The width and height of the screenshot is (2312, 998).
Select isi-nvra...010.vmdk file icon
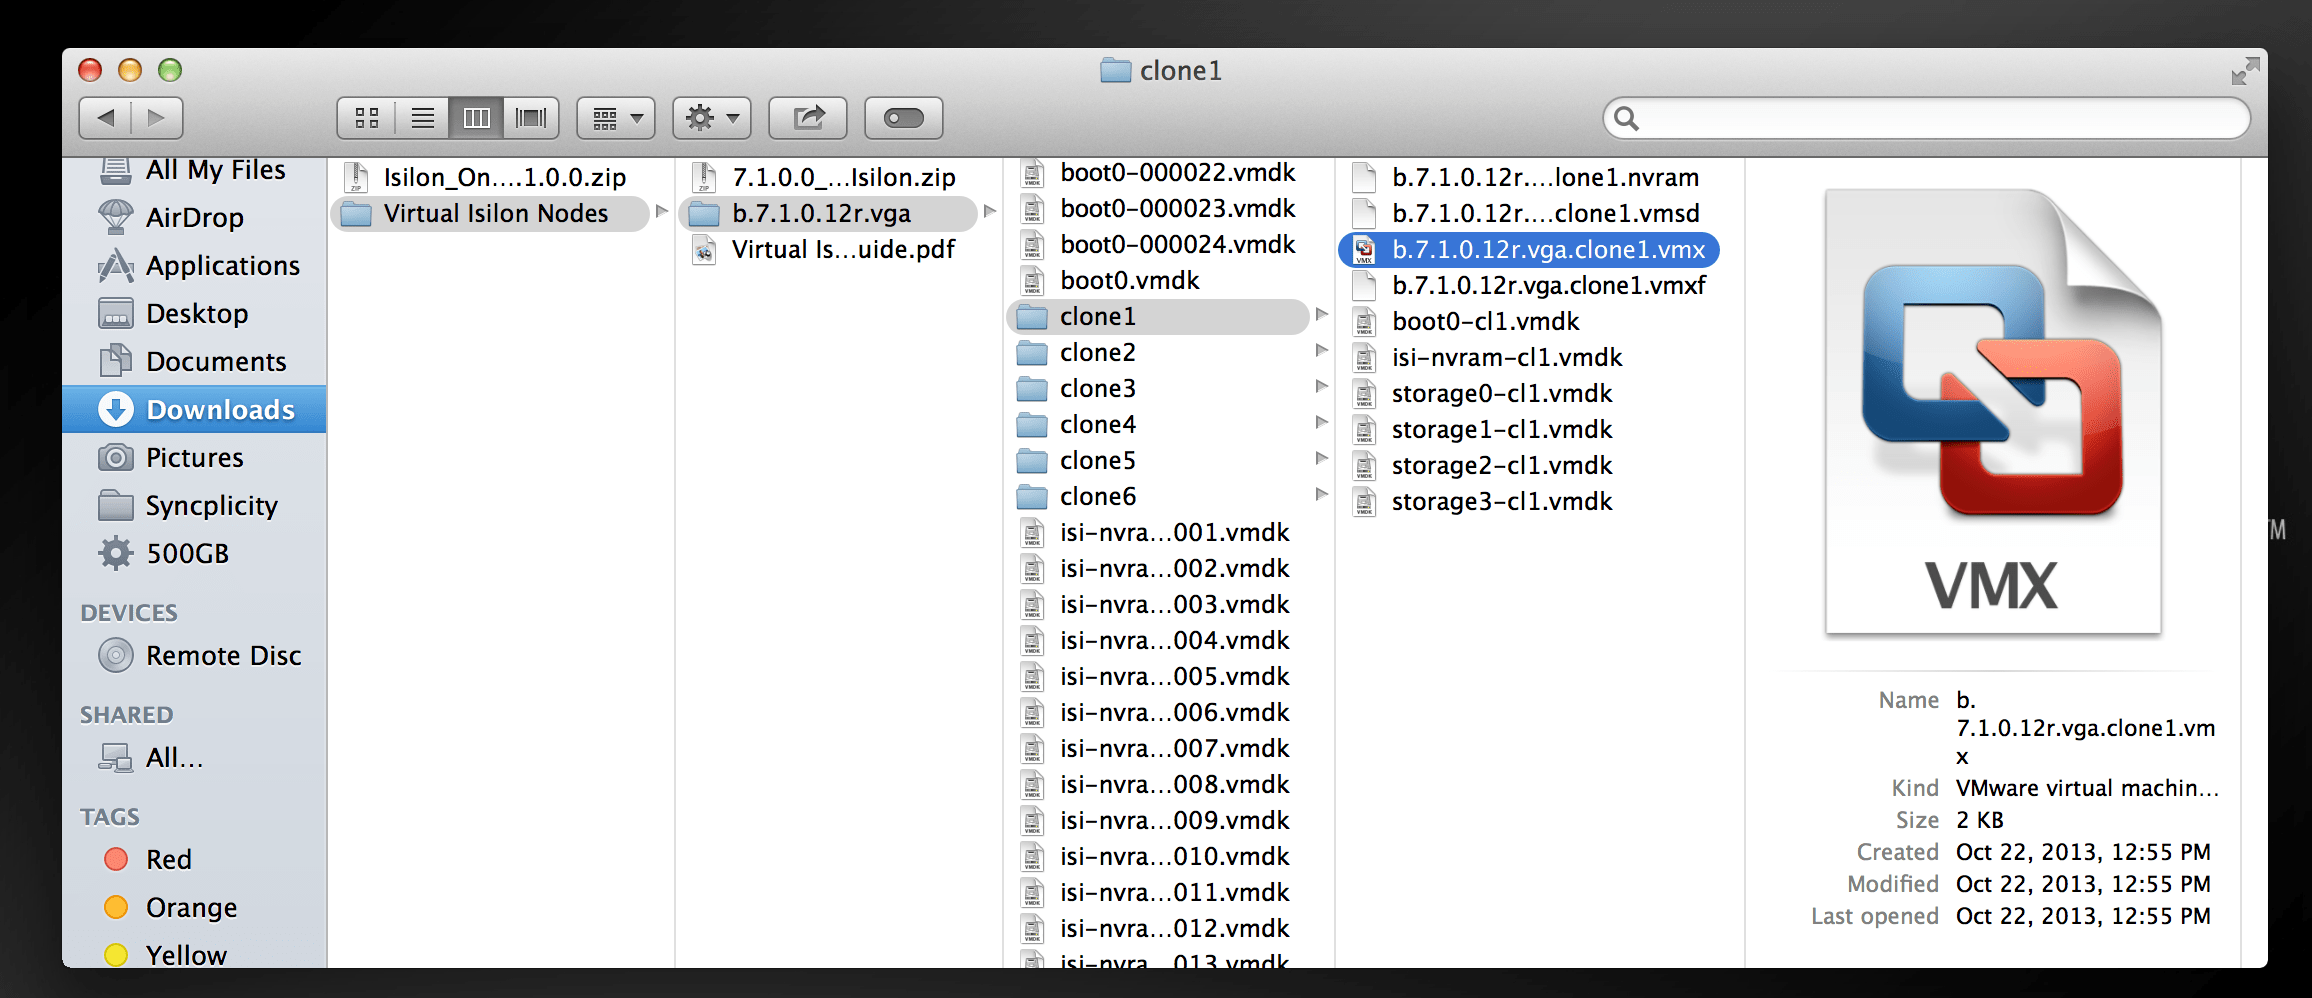click(x=1032, y=857)
